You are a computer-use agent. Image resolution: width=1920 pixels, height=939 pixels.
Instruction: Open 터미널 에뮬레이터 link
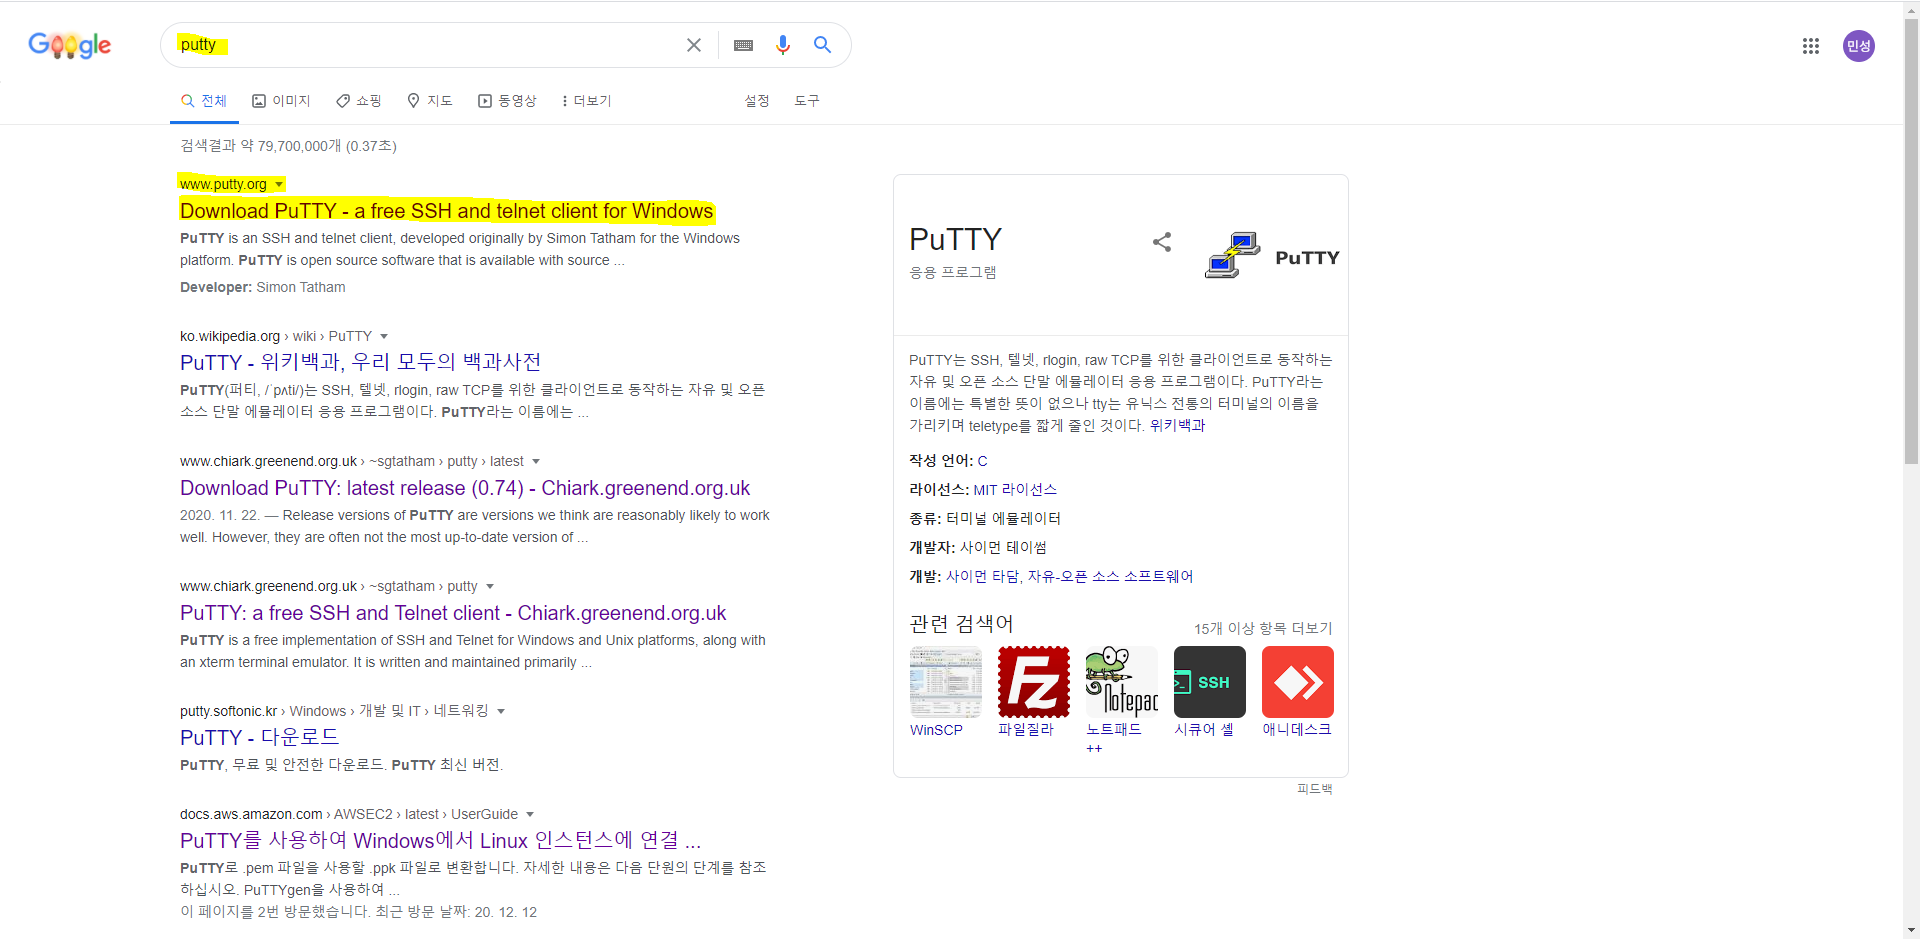pos(1003,519)
